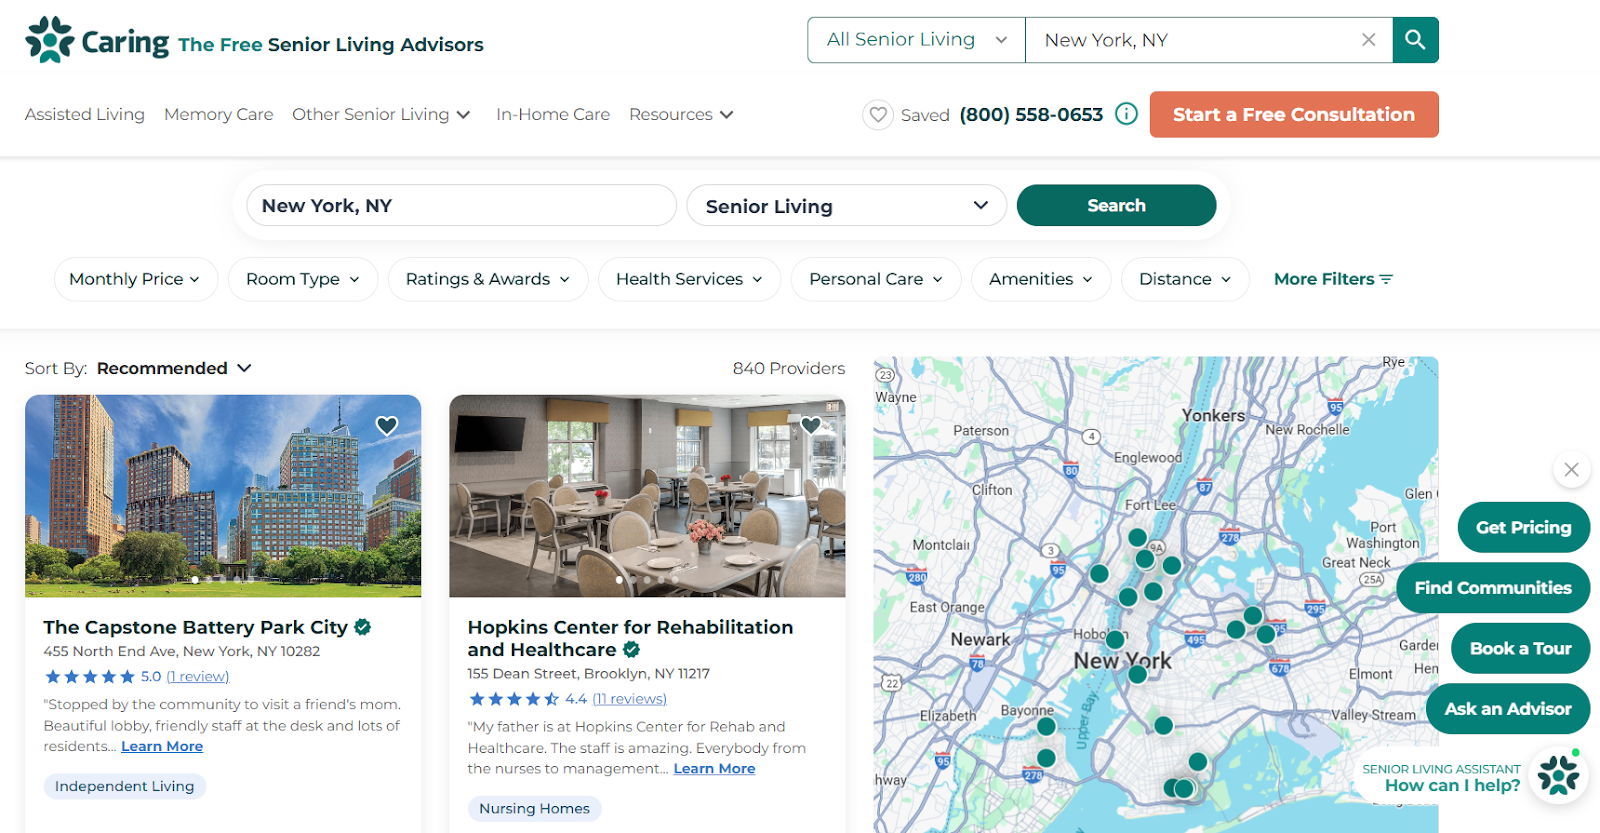Open The Capstone Battery Park City title
Image resolution: width=1600 pixels, height=833 pixels.
pyautogui.click(x=195, y=627)
